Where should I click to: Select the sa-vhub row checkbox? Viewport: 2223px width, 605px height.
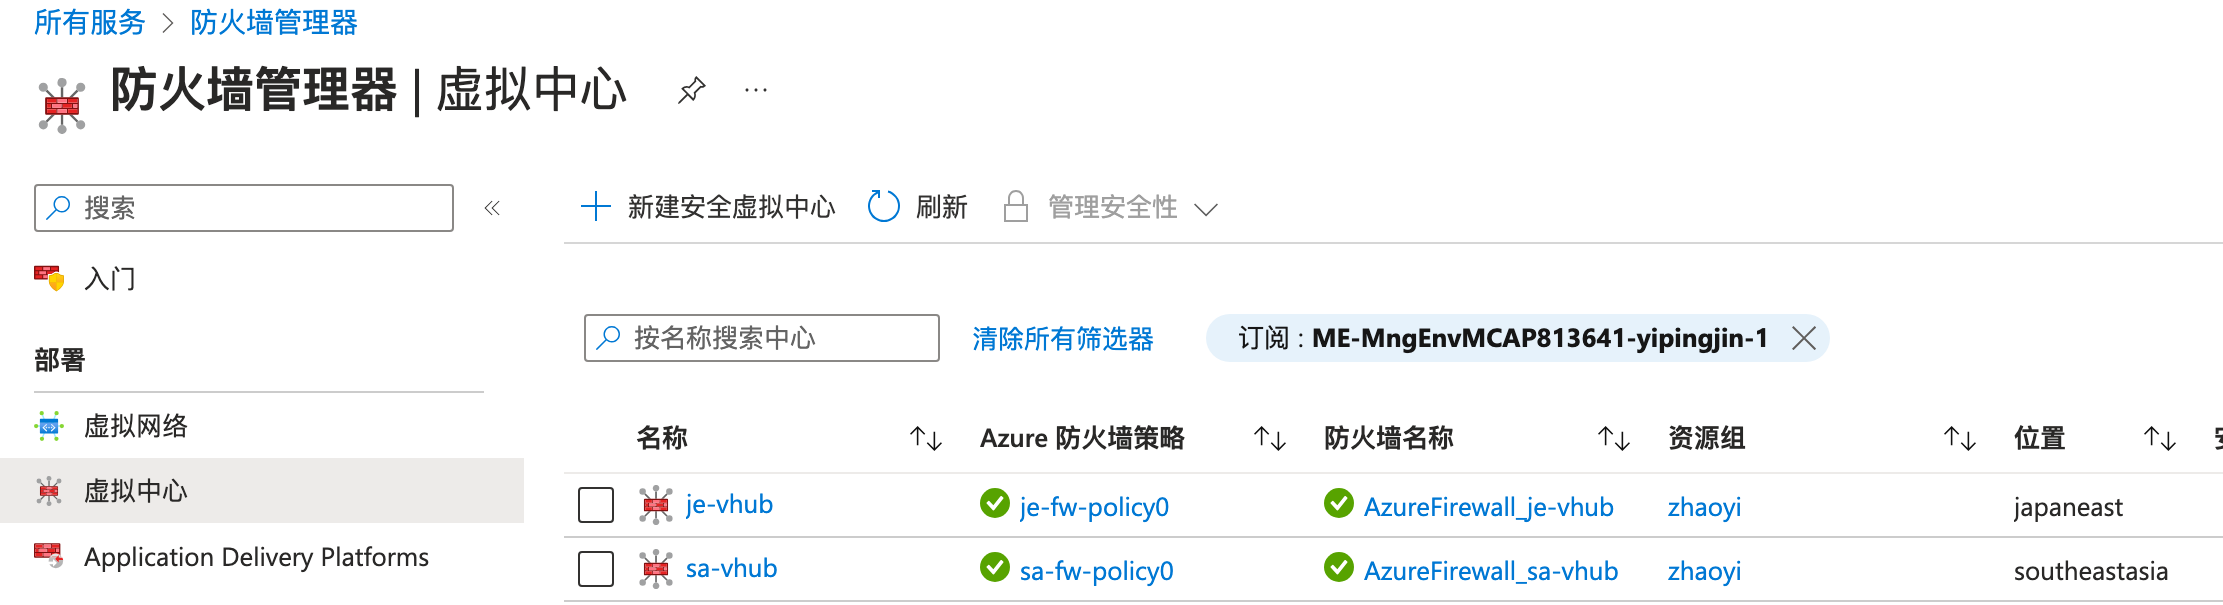click(x=596, y=569)
